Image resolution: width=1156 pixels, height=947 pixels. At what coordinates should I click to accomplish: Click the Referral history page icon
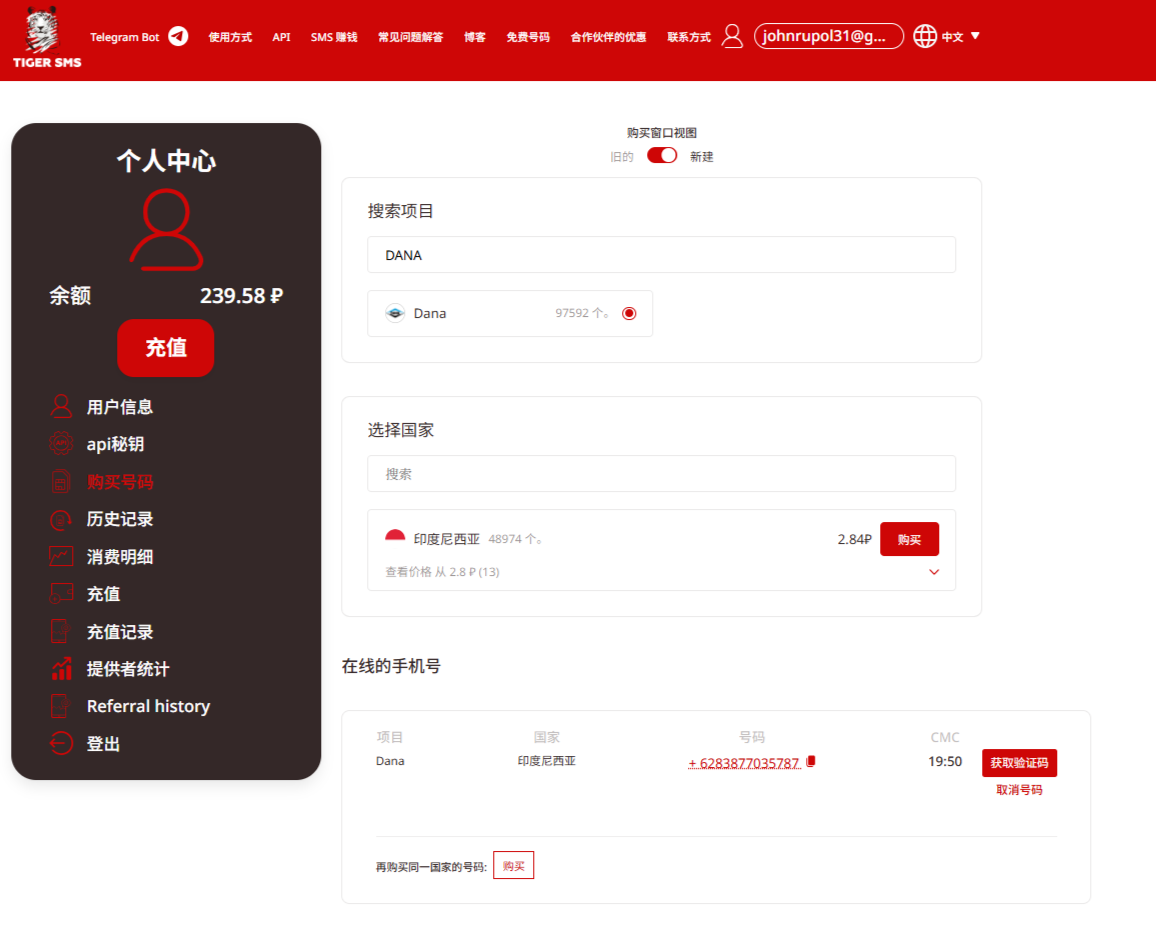point(61,706)
